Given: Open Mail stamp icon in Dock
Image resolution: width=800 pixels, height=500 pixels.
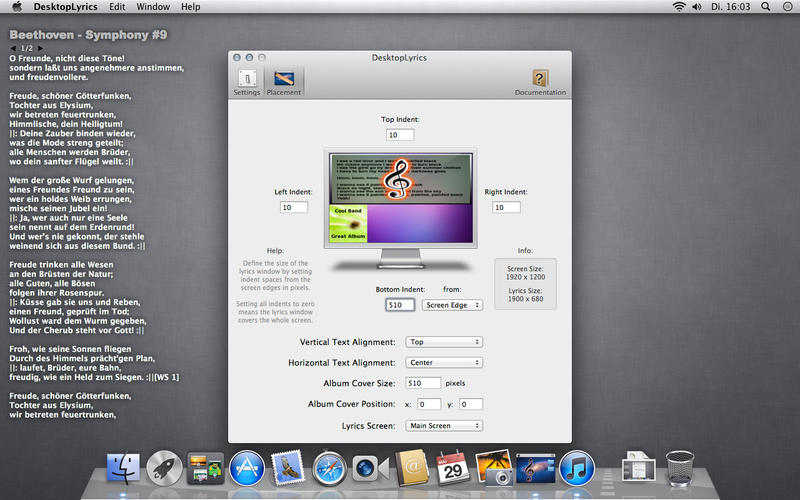Looking at the screenshot, I should 288,468.
